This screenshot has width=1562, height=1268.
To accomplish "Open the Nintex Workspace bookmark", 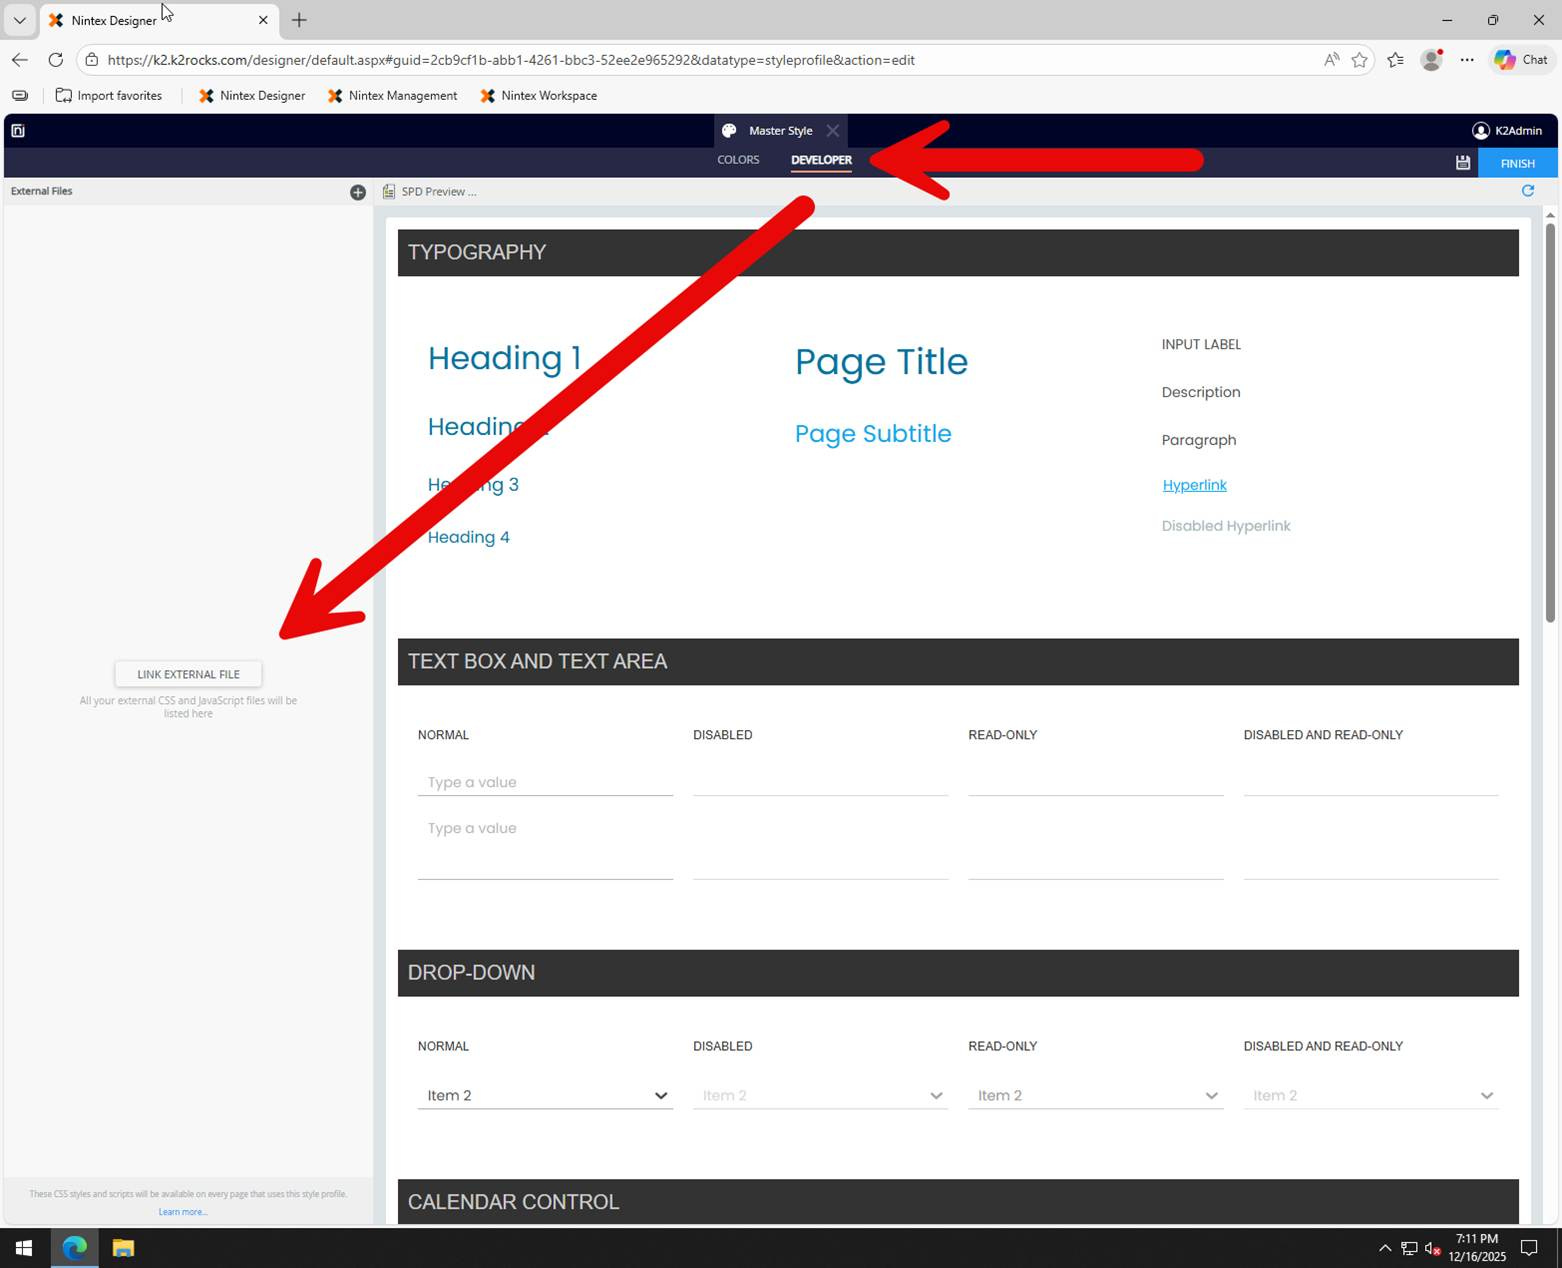I will [538, 96].
